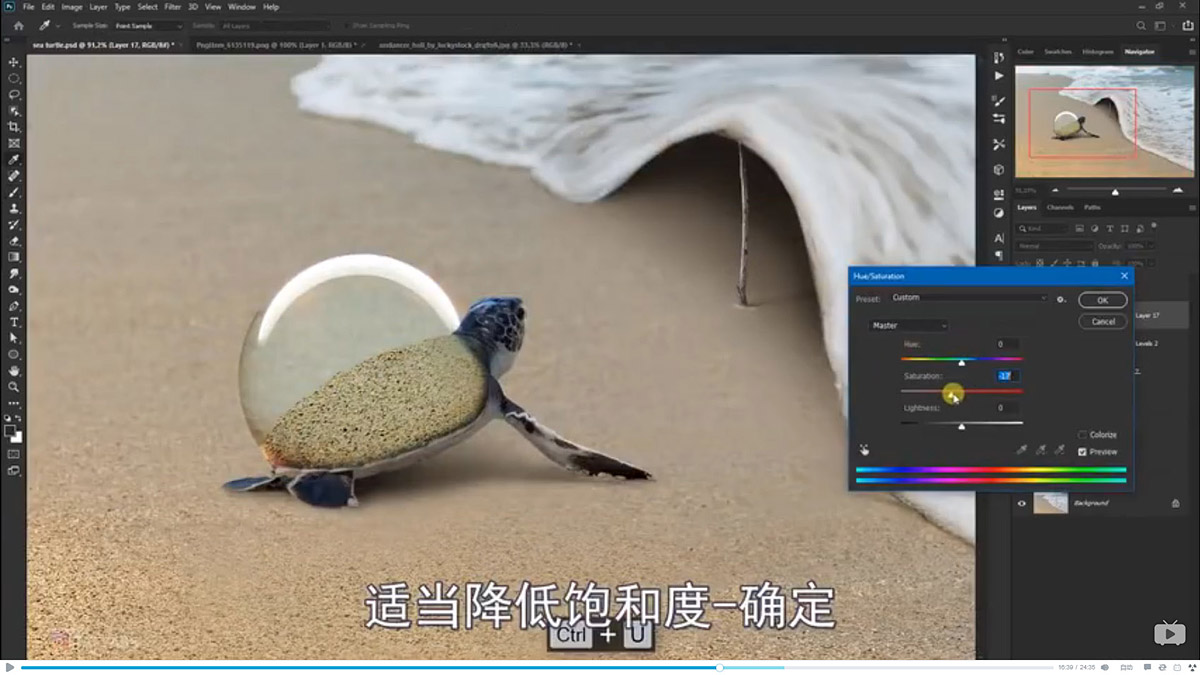The height and width of the screenshot is (675, 1200).
Task: Select the Horizontal Type tool
Action: (x=14, y=322)
